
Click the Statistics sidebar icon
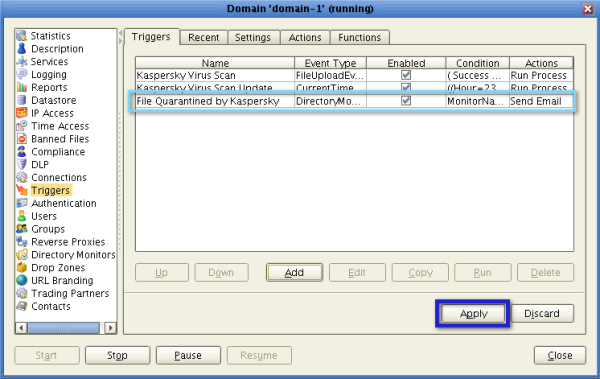[22, 36]
